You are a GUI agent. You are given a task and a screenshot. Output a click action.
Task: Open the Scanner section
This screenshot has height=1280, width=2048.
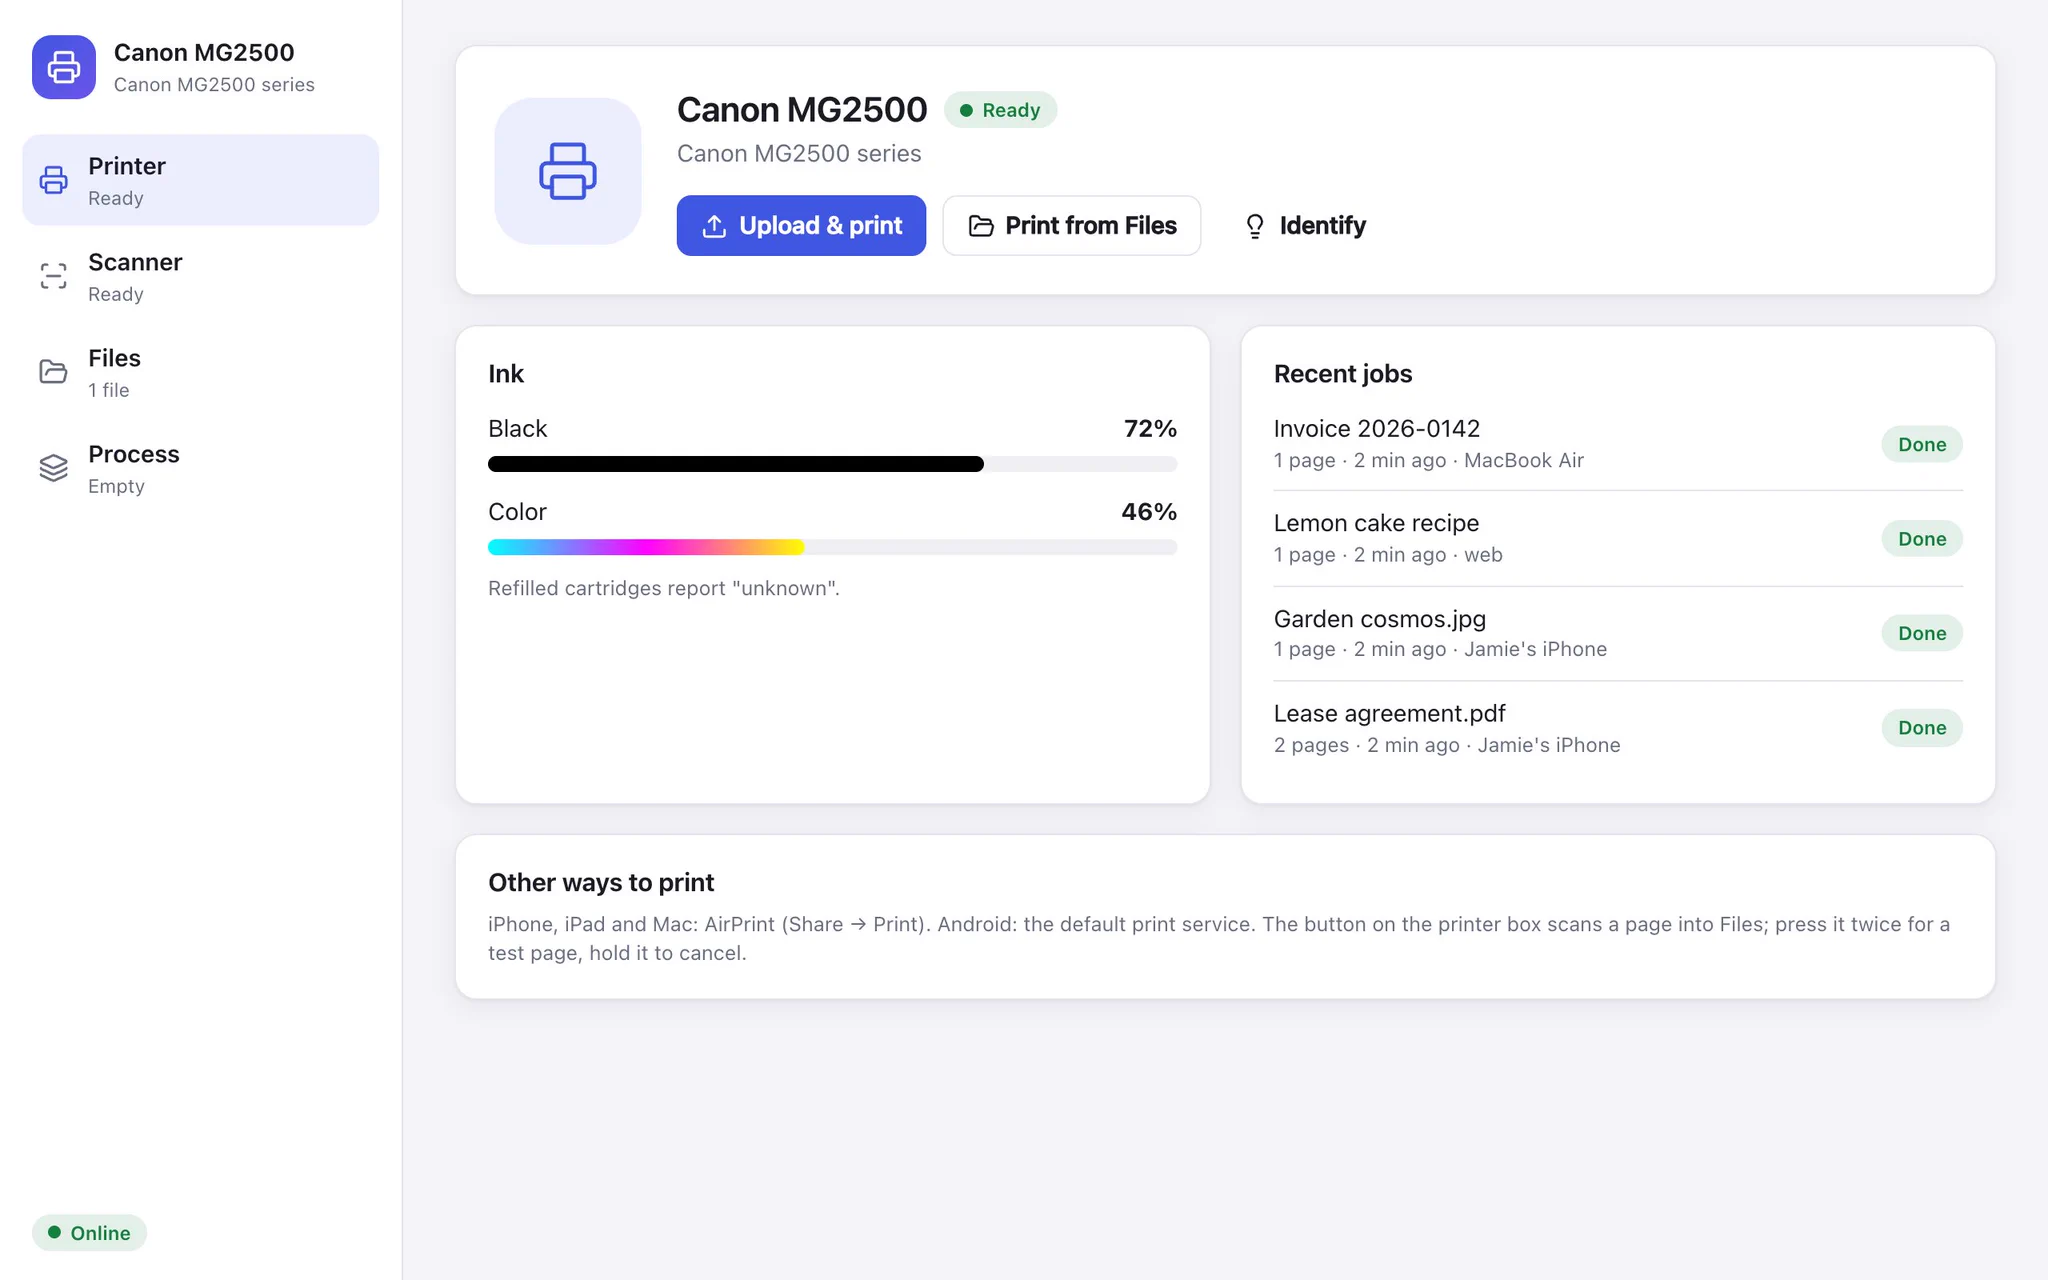pos(201,276)
